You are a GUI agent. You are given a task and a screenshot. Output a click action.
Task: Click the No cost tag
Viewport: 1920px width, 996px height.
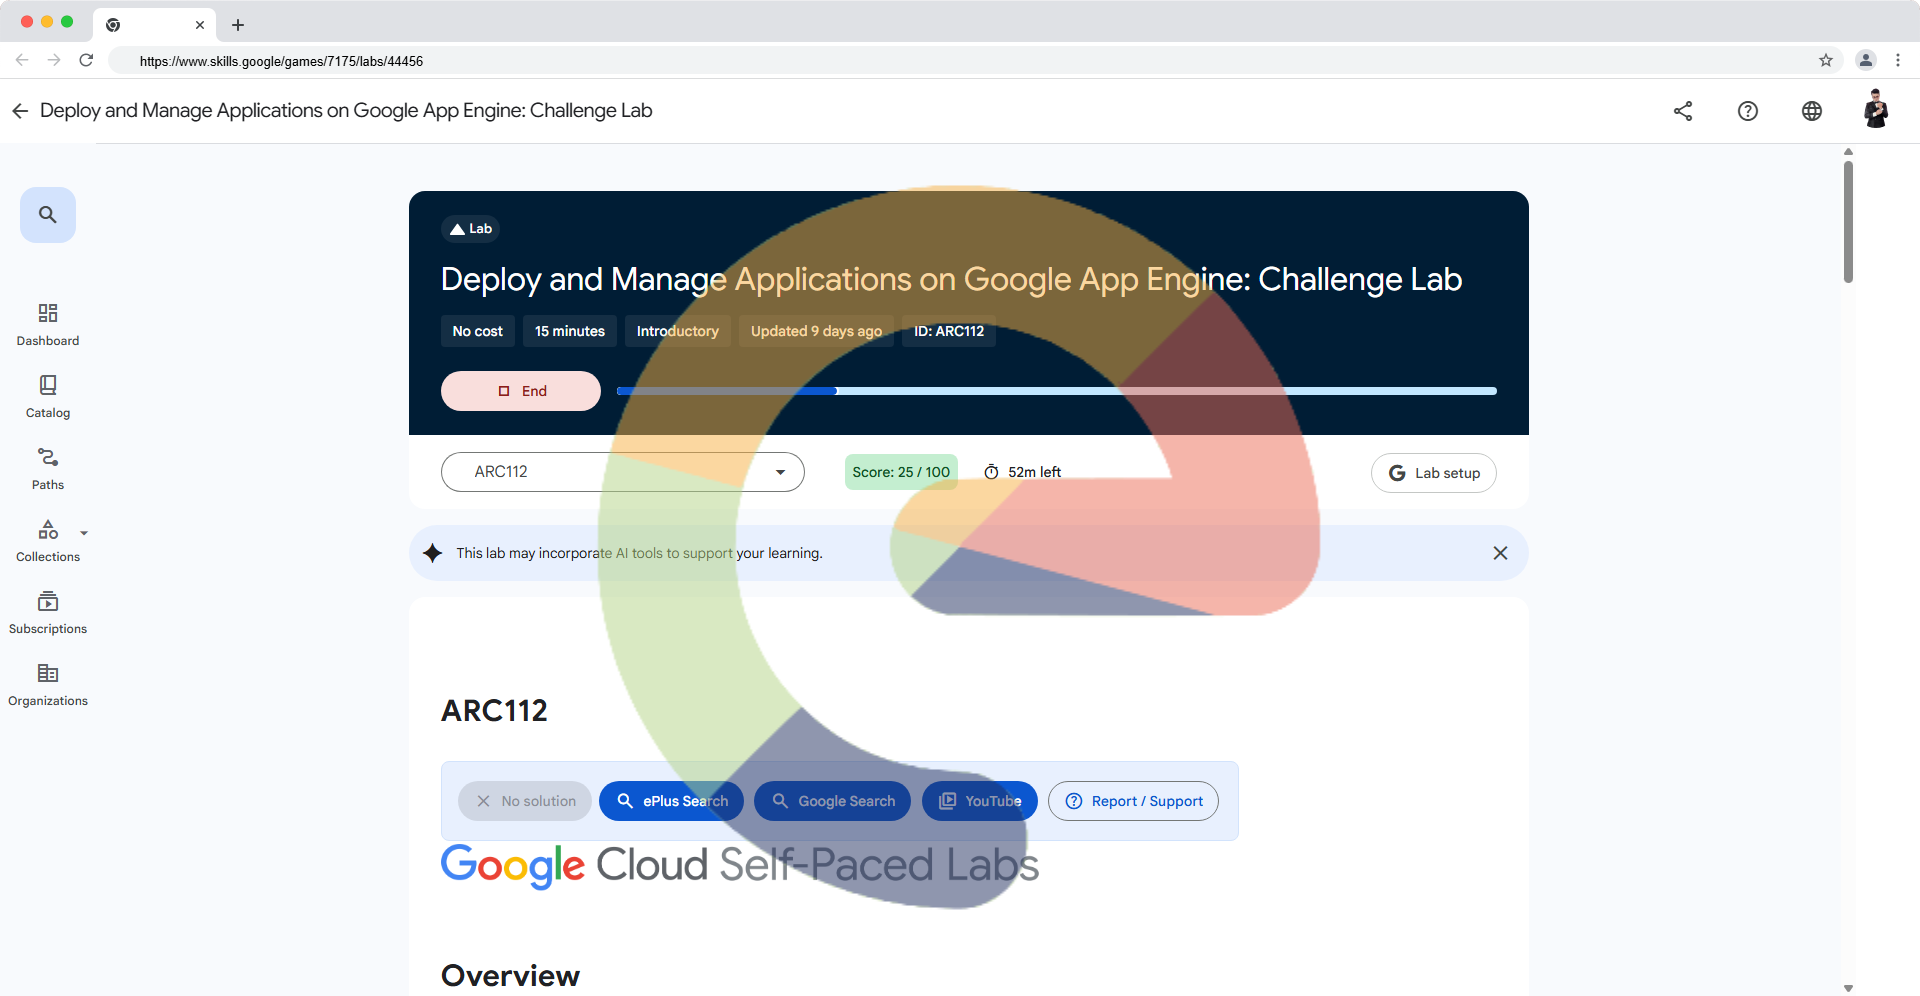tap(478, 331)
